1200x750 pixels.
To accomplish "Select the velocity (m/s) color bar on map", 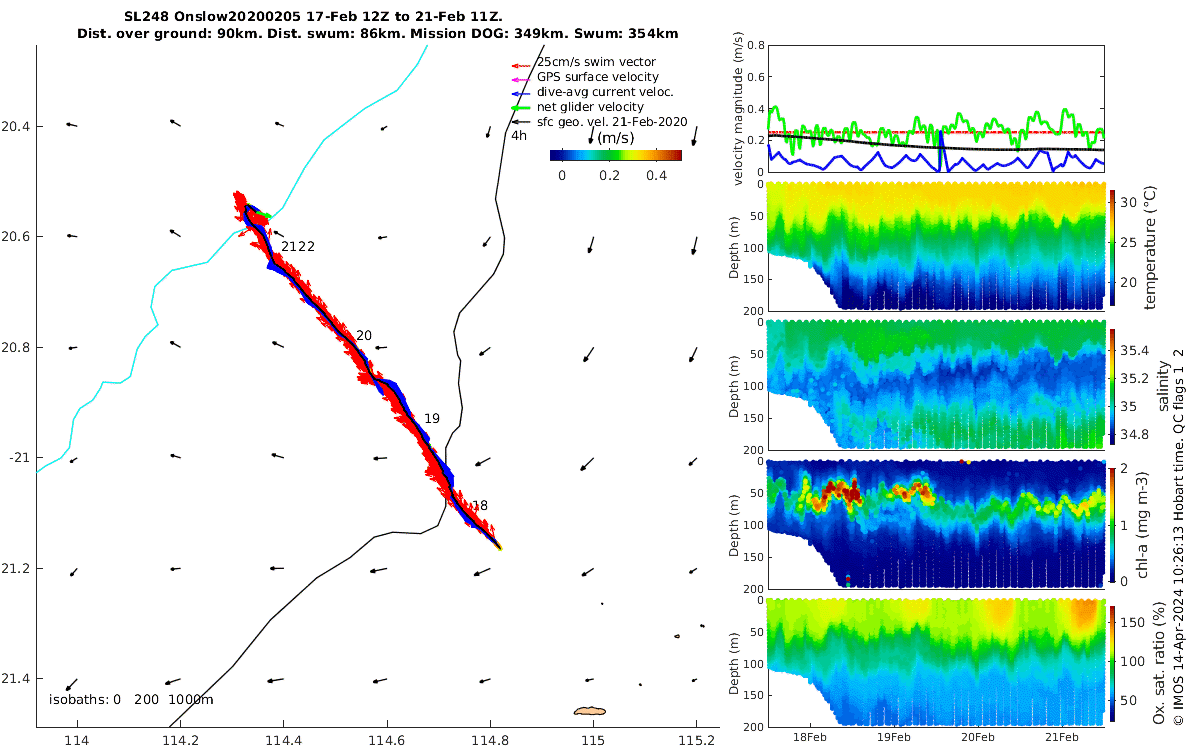I will [x=616, y=155].
